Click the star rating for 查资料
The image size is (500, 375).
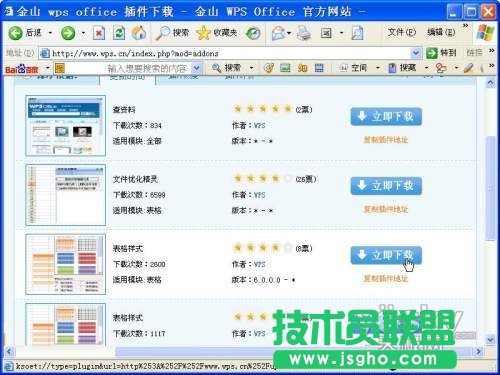coord(263,109)
